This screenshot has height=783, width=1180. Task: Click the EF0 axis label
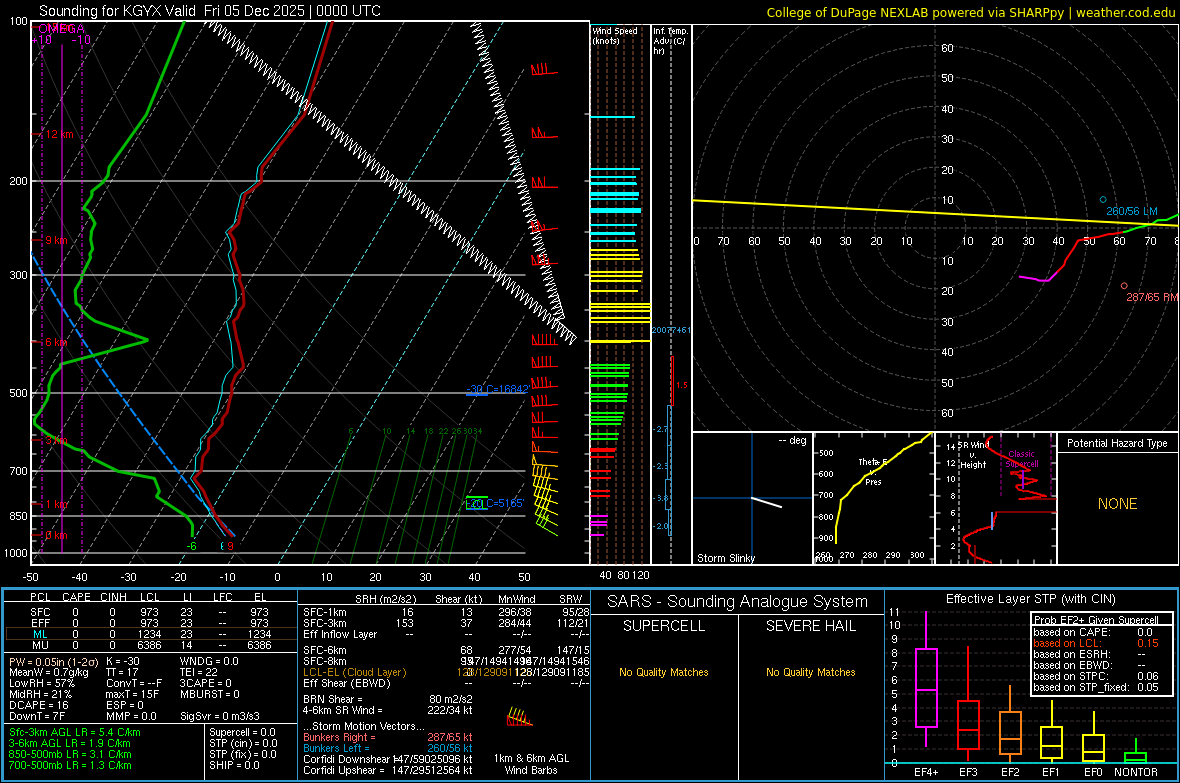1093,772
